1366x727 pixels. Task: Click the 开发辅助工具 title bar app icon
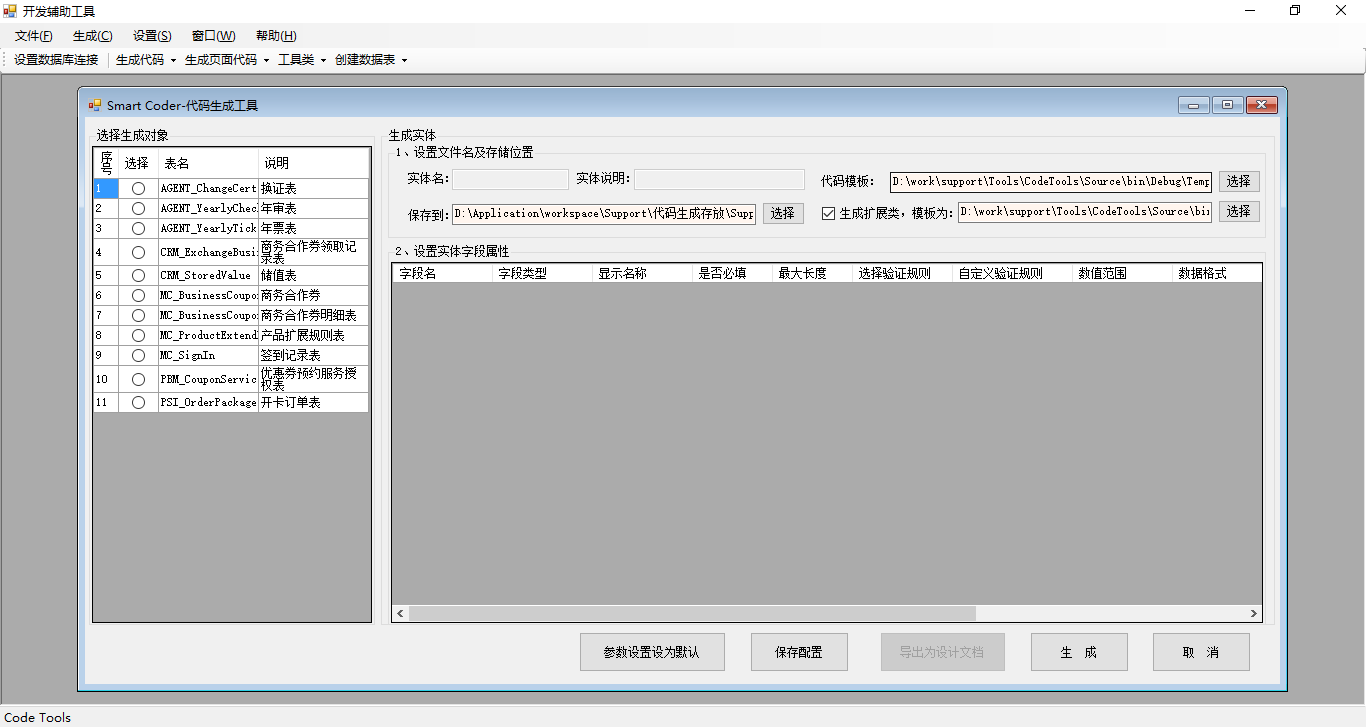tap(10, 11)
